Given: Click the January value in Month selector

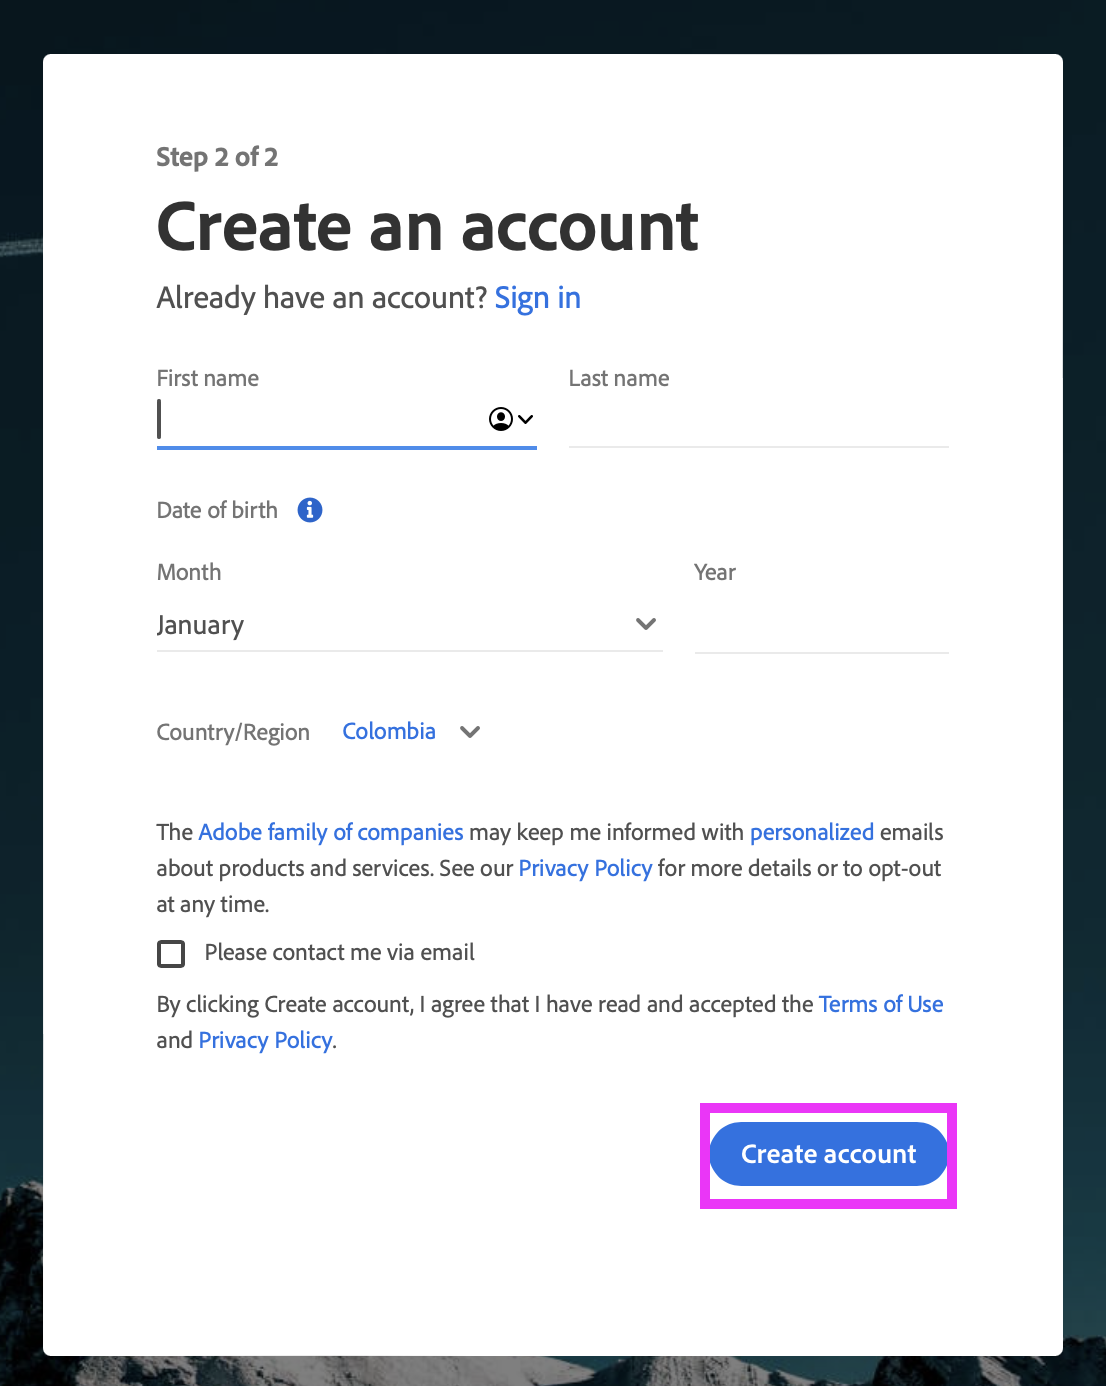Looking at the screenshot, I should point(200,625).
